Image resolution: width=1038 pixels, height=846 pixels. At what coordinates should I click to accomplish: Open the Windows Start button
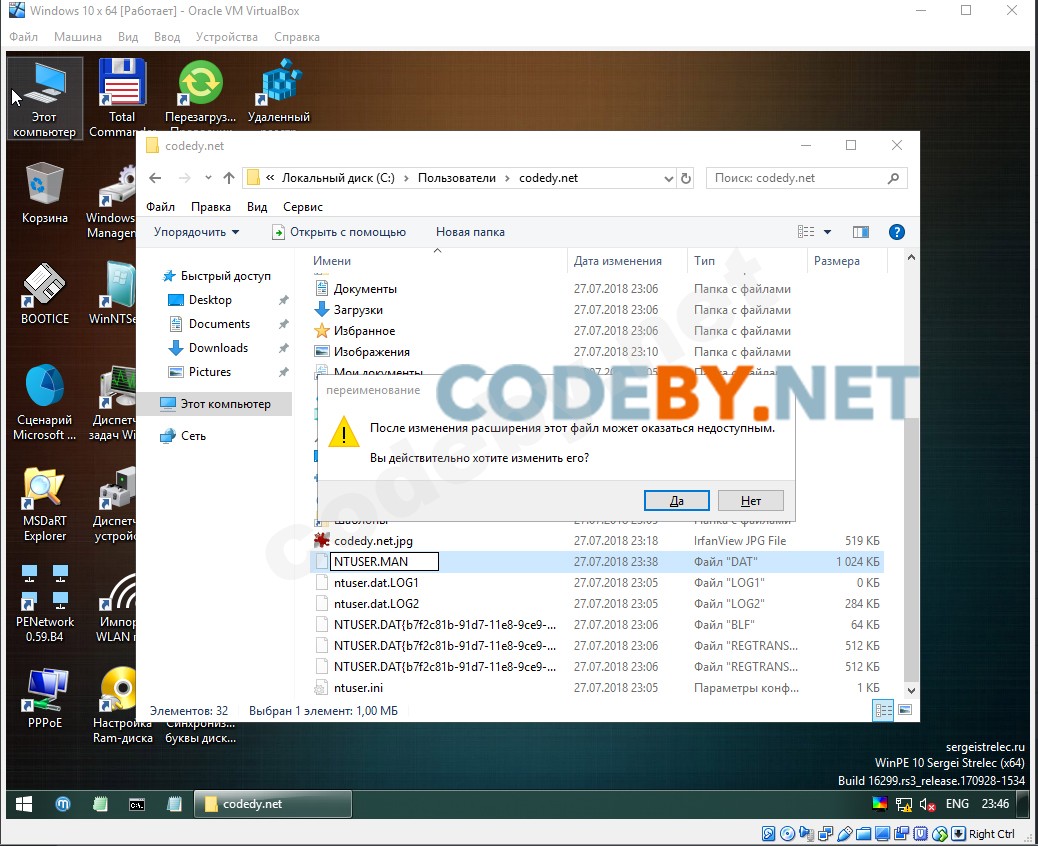(x=24, y=804)
